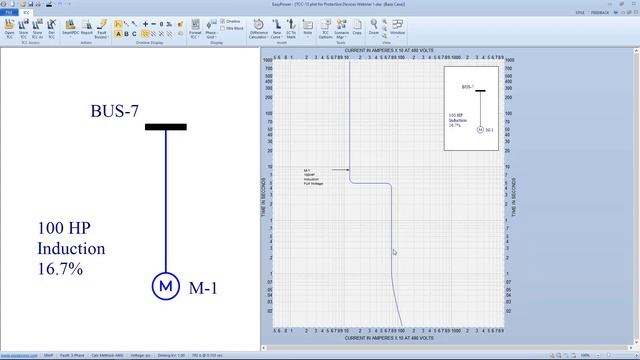Insert a Note
This screenshot has height=360, width=640.
pos(308,28)
